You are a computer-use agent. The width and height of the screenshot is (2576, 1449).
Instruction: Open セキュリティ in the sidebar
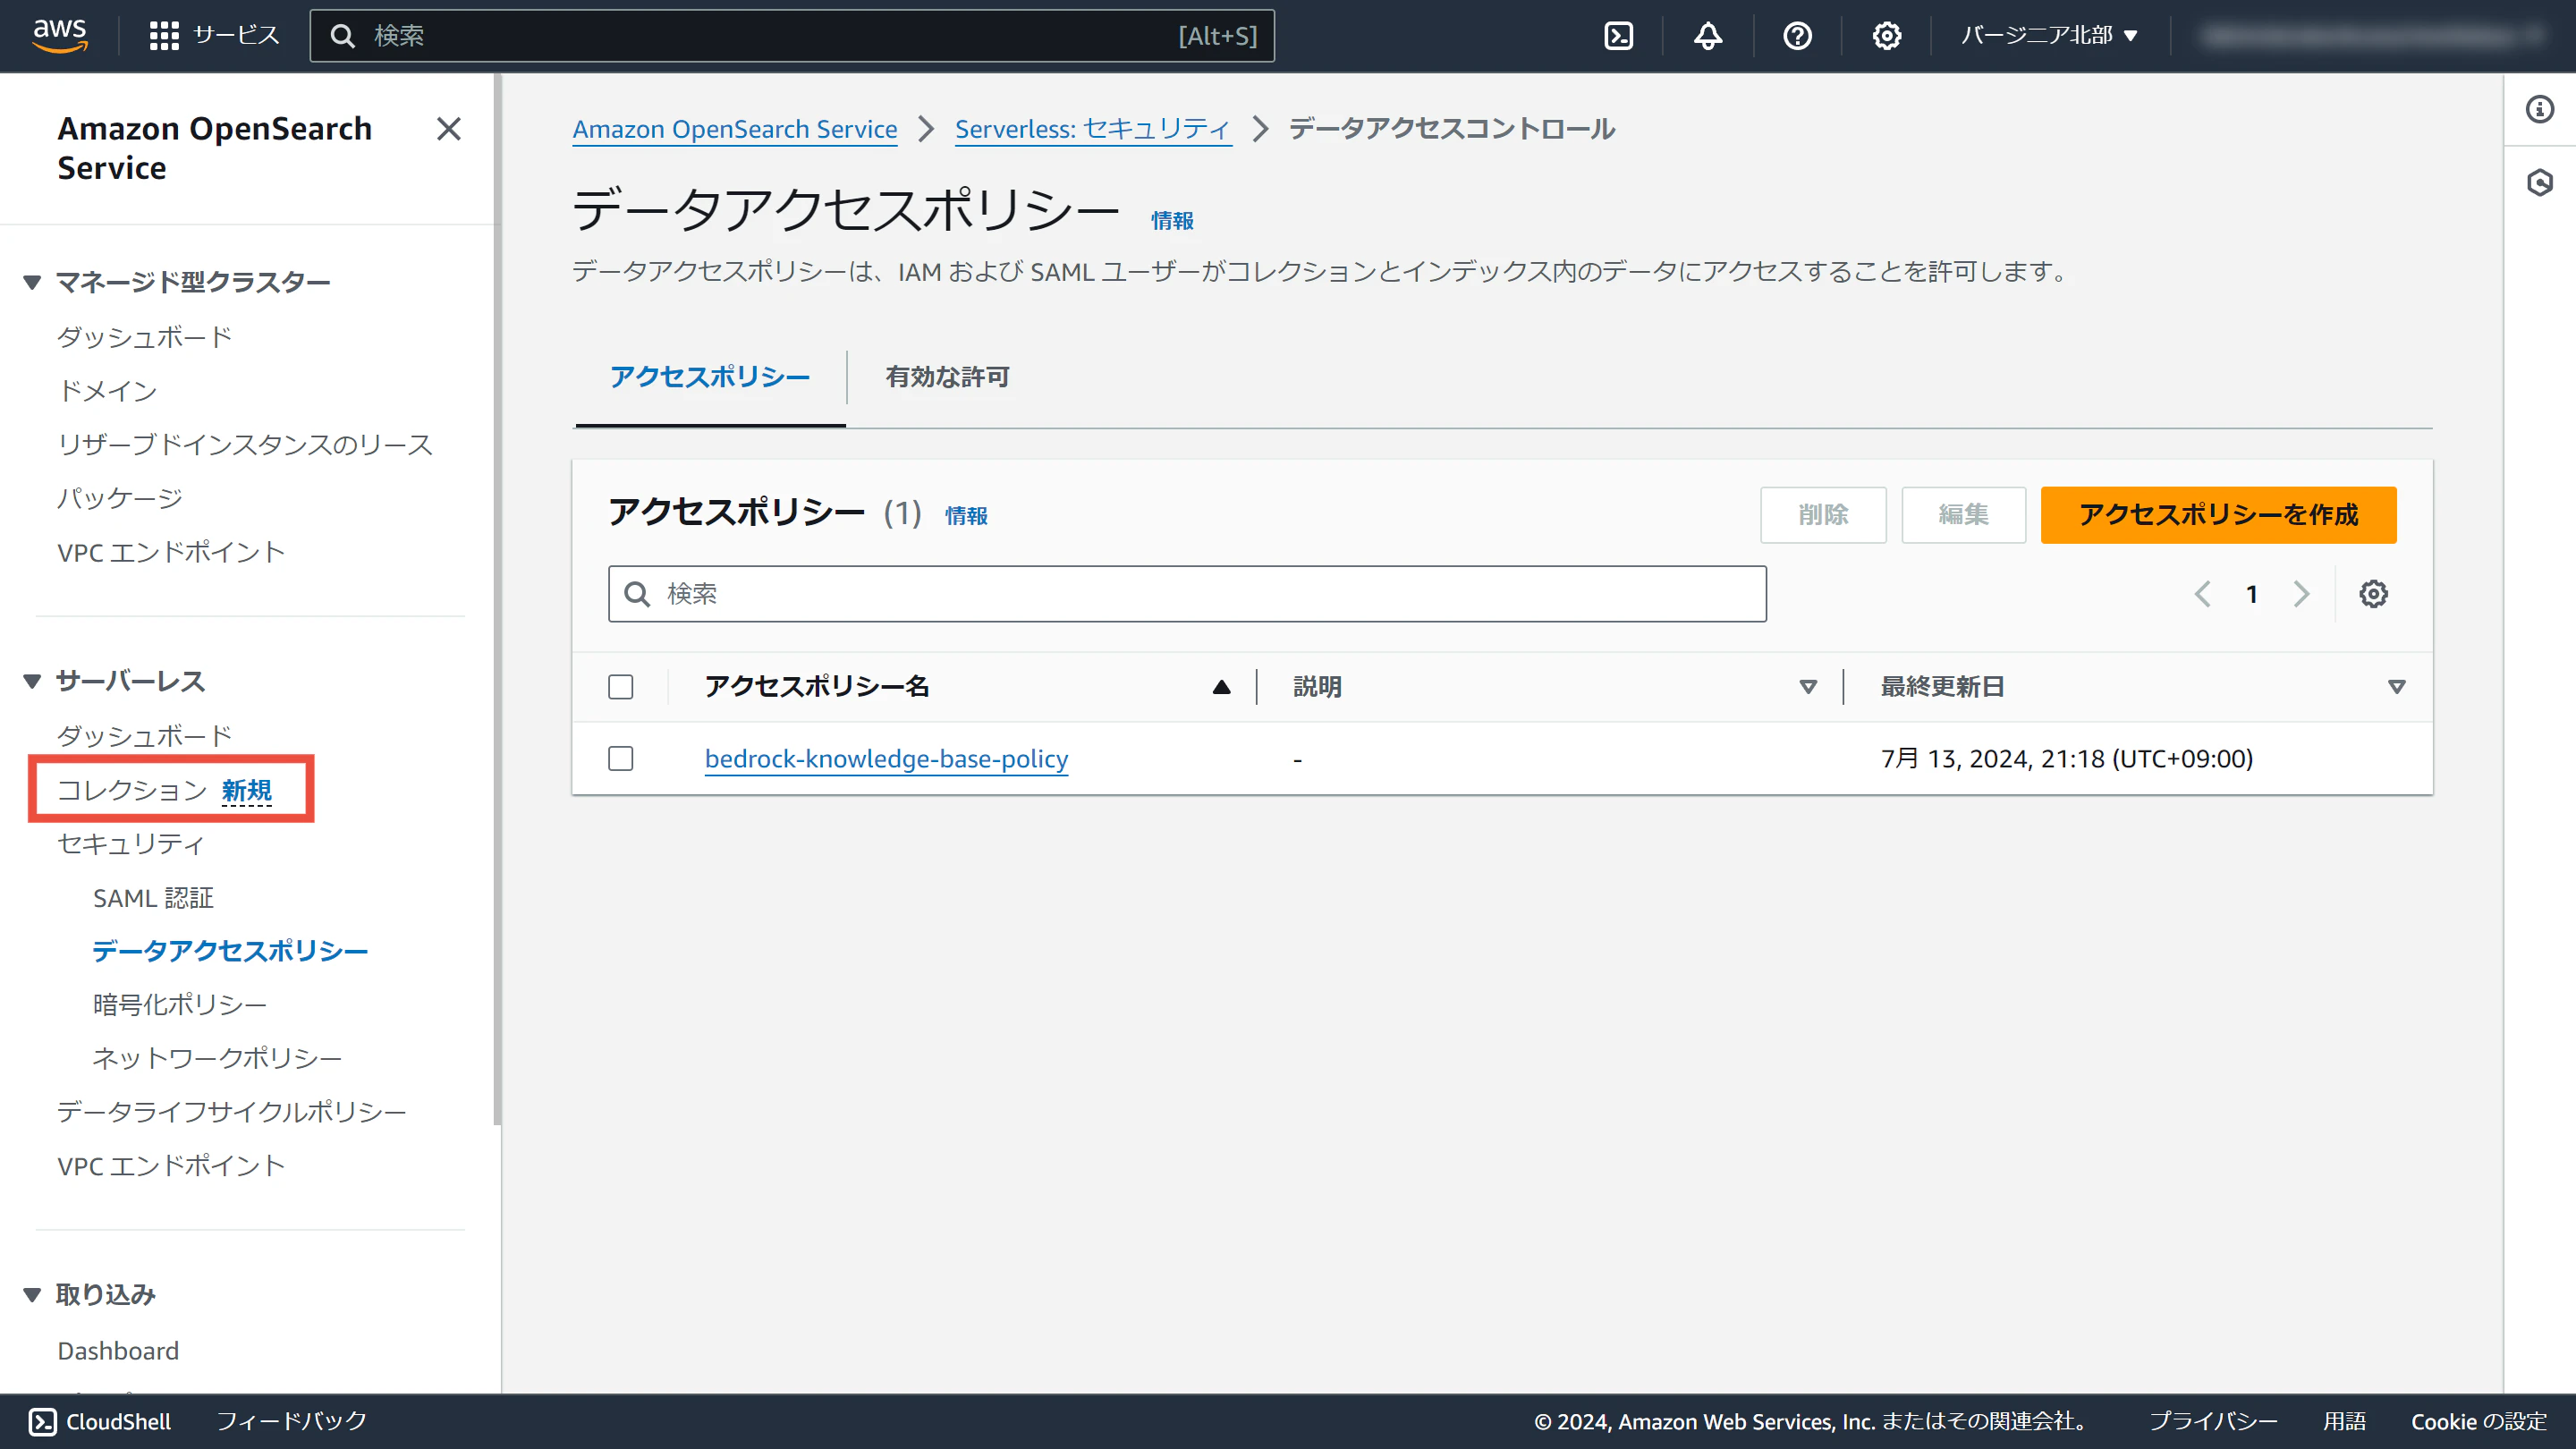coord(131,844)
